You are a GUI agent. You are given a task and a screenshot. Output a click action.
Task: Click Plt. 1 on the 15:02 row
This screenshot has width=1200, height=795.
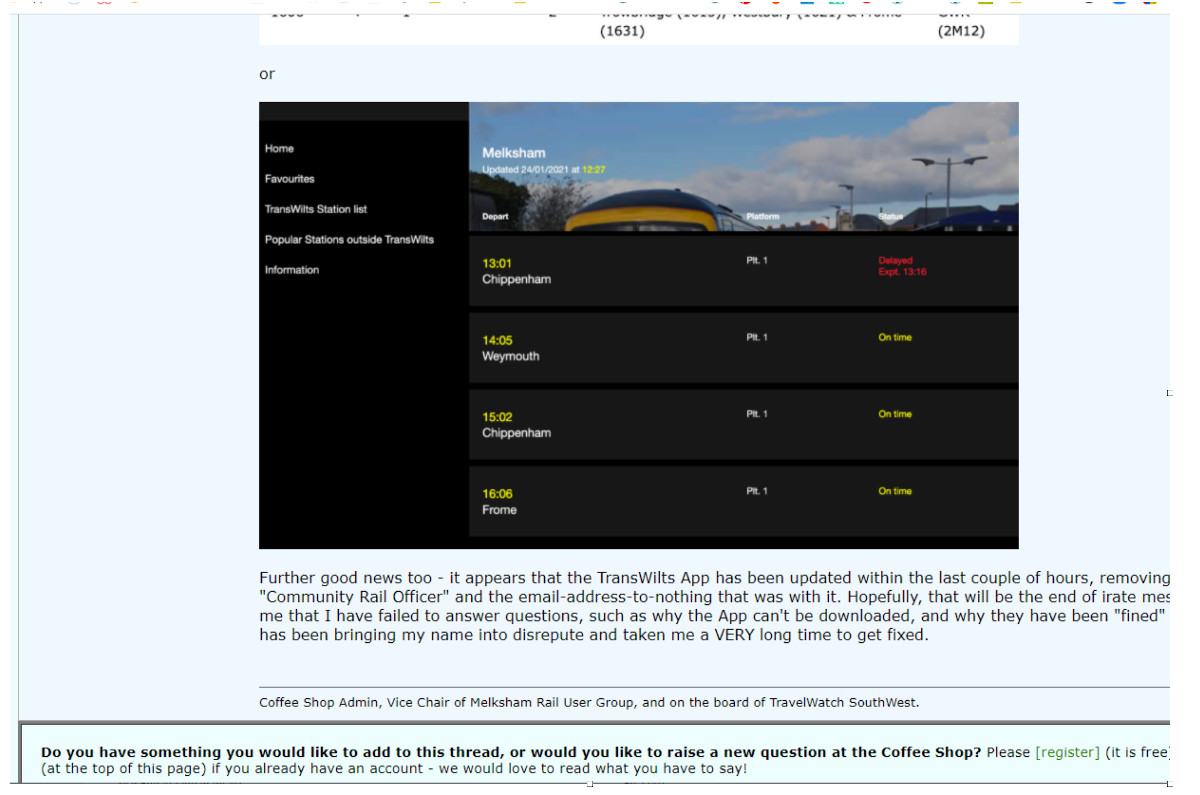point(757,414)
